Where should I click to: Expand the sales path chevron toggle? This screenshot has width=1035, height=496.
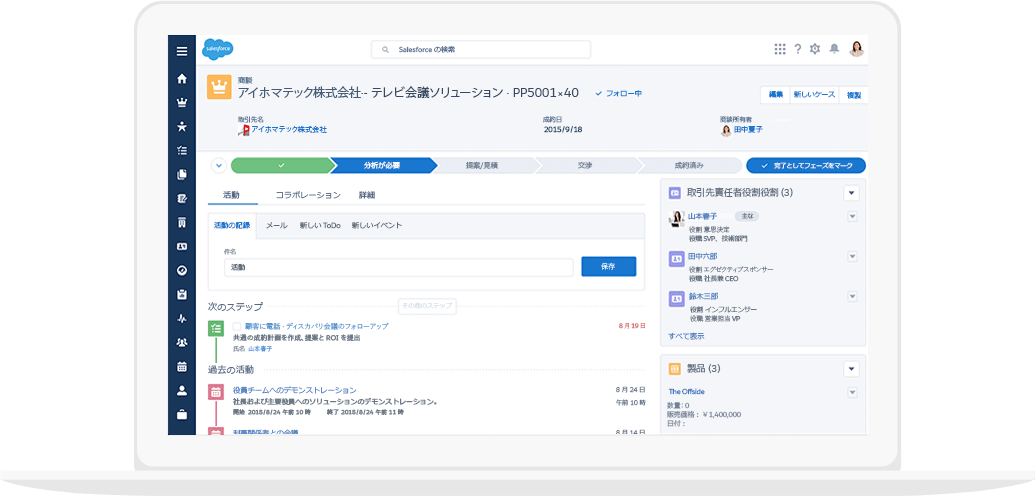218,166
